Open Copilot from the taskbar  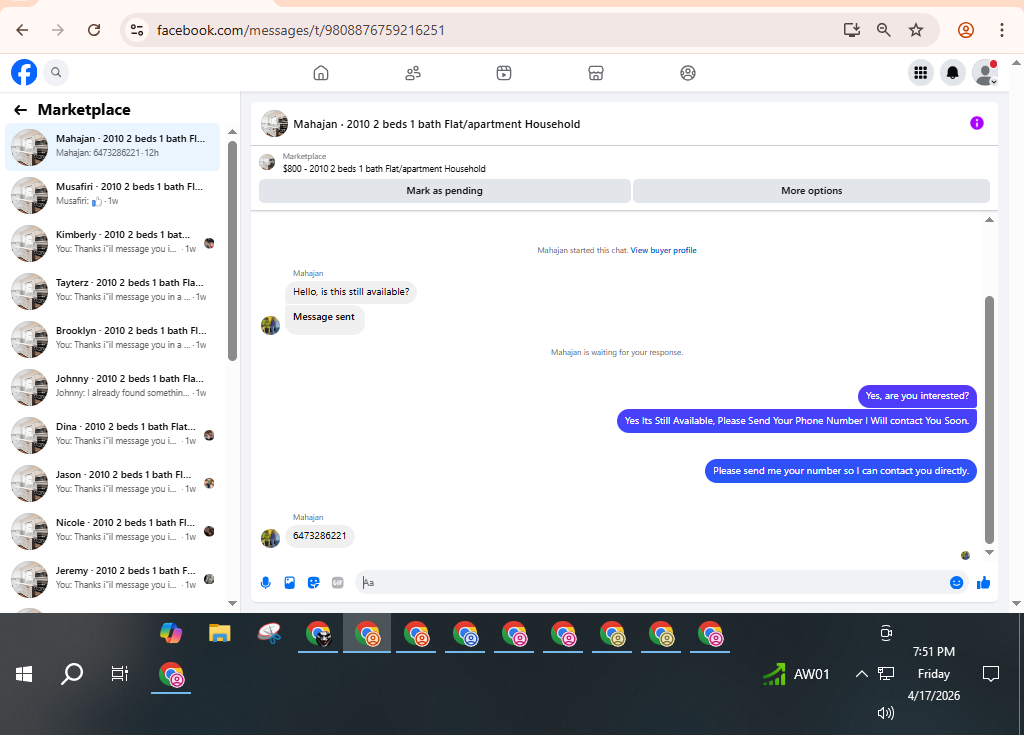click(171, 633)
